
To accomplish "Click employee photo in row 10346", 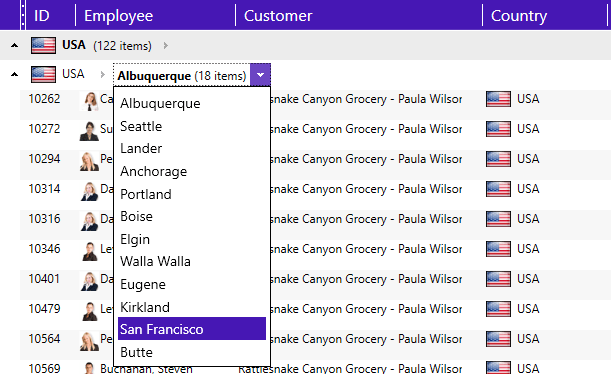I will (89, 251).
